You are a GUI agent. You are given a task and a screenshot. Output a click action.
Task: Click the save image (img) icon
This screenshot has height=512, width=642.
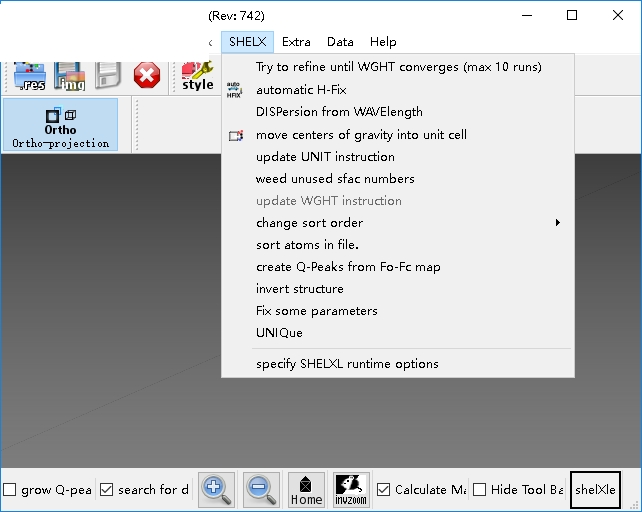(x=69, y=76)
